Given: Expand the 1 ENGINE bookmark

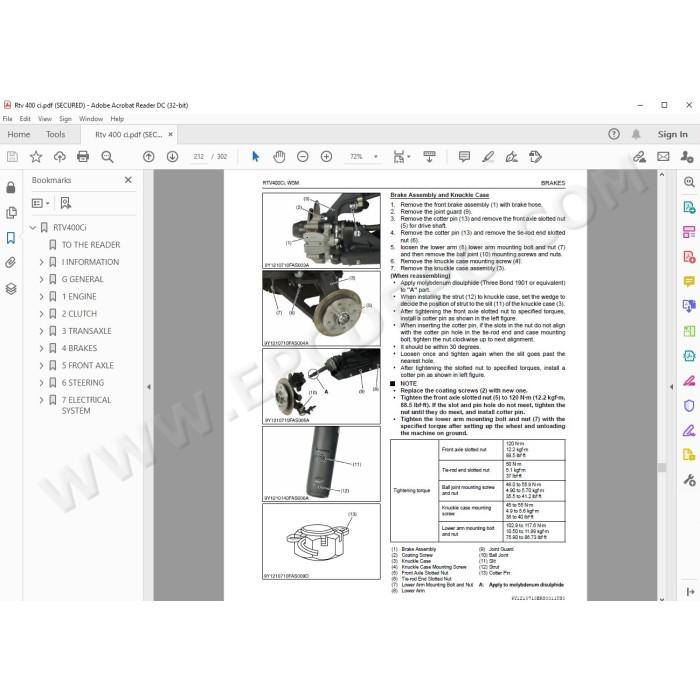Looking at the screenshot, I should (x=42, y=296).
